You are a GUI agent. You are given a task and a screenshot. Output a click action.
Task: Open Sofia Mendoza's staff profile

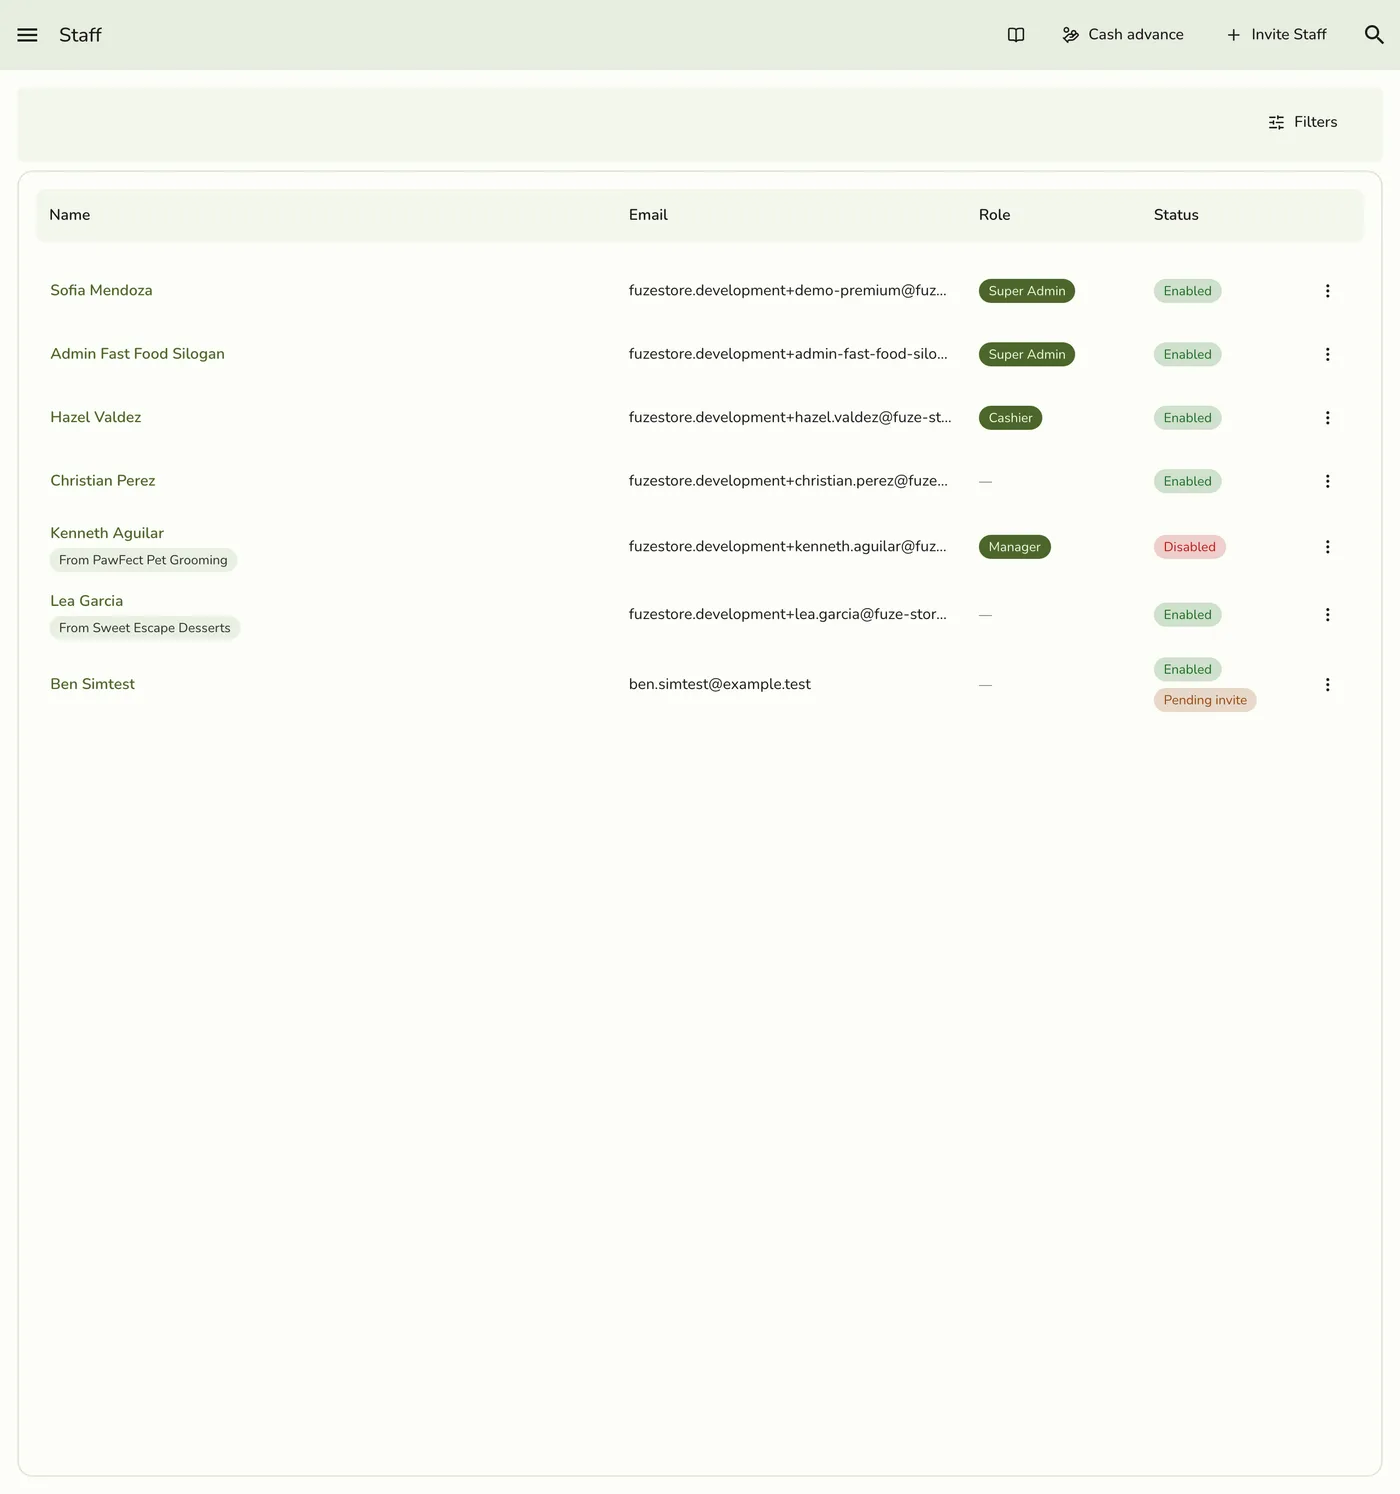click(x=101, y=290)
